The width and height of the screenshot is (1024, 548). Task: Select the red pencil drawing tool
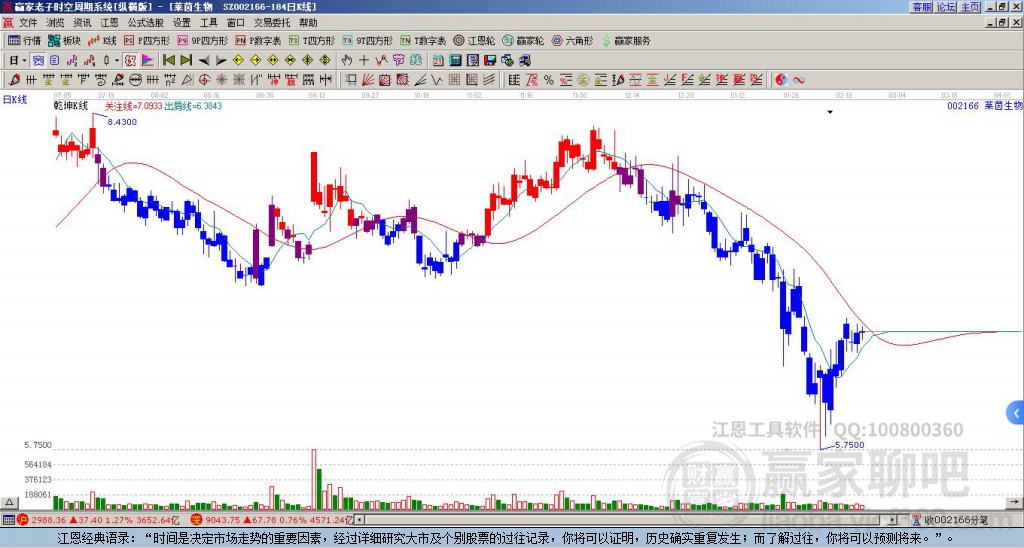14,80
